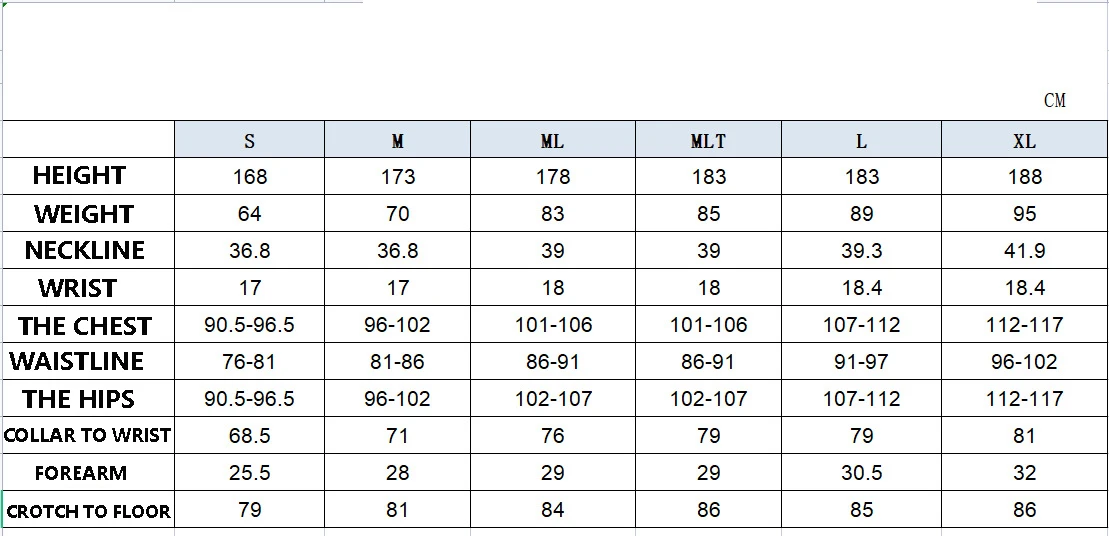Select the HEIGHT row label
This screenshot has width=1109, height=536.
pyautogui.click(x=79, y=176)
